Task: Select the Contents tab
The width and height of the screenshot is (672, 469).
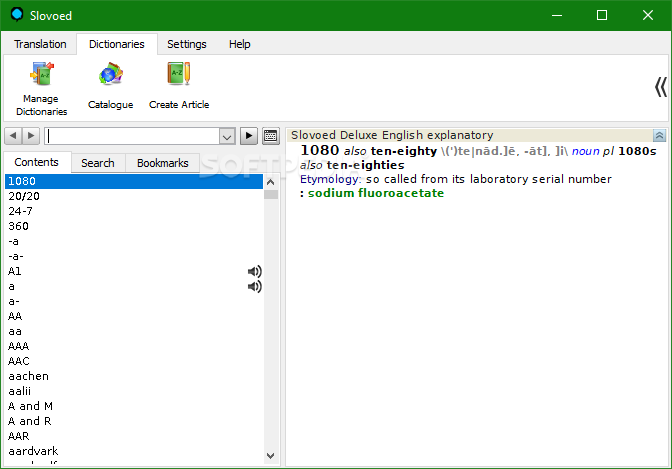Action: point(36,162)
